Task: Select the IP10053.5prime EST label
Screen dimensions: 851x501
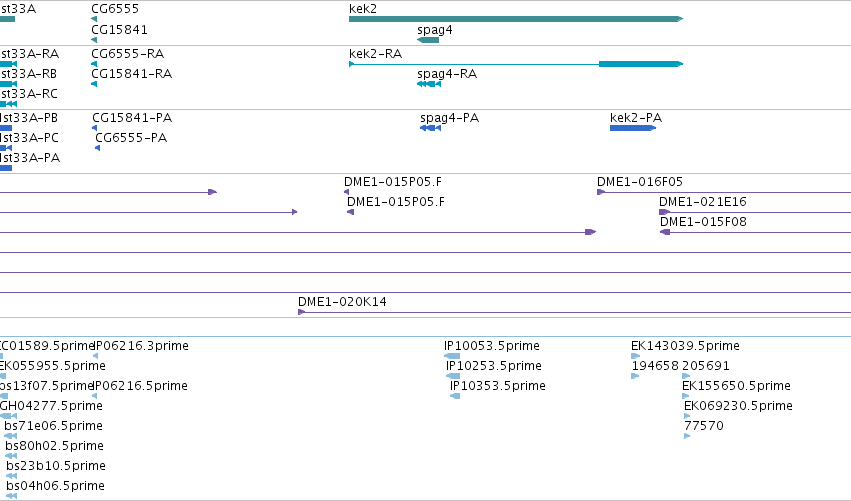Action: pyautogui.click(x=492, y=346)
